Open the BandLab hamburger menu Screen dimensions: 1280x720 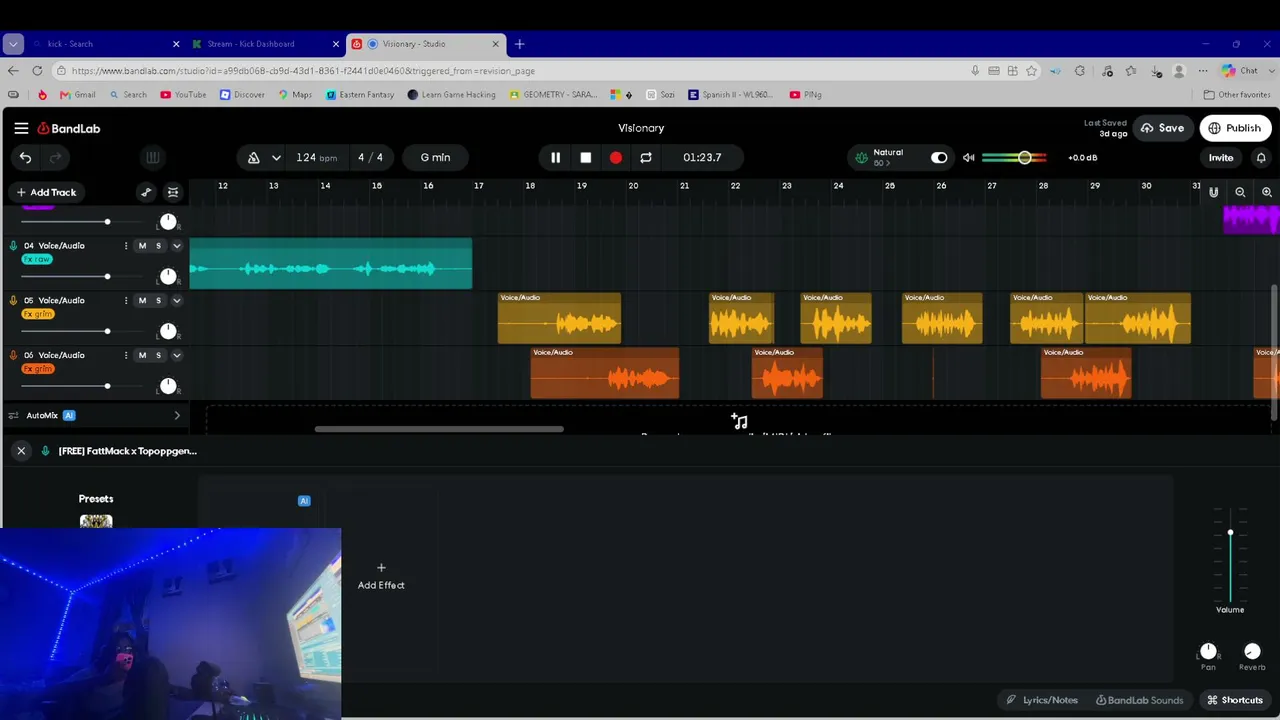[21, 128]
